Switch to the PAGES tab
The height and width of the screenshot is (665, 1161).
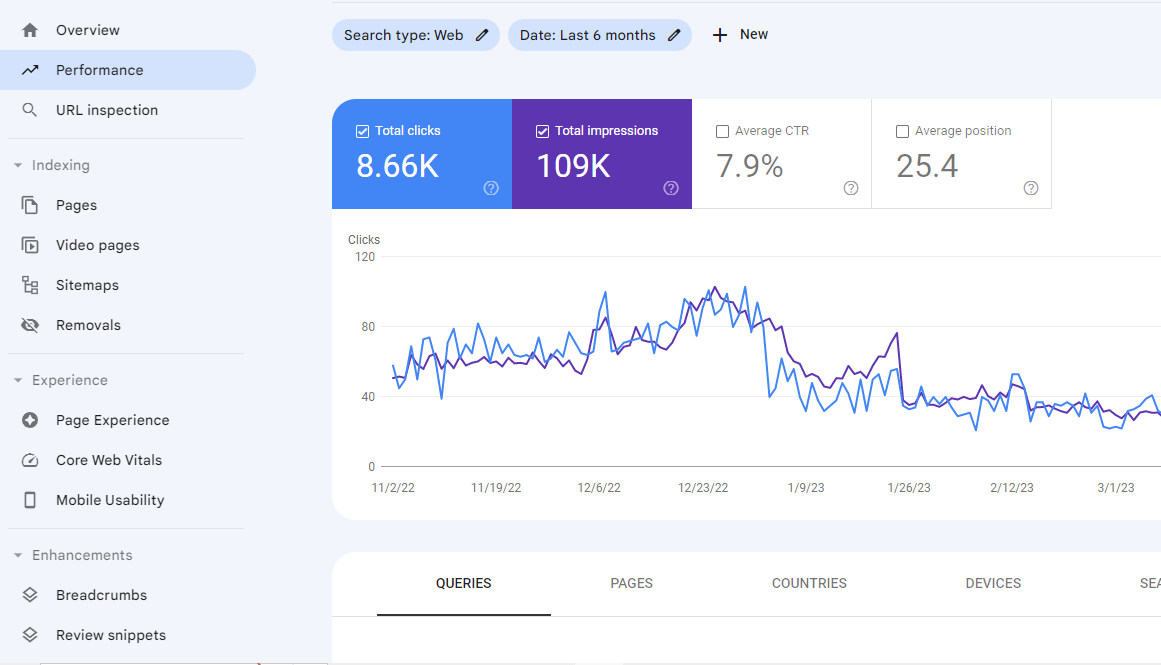coord(632,584)
